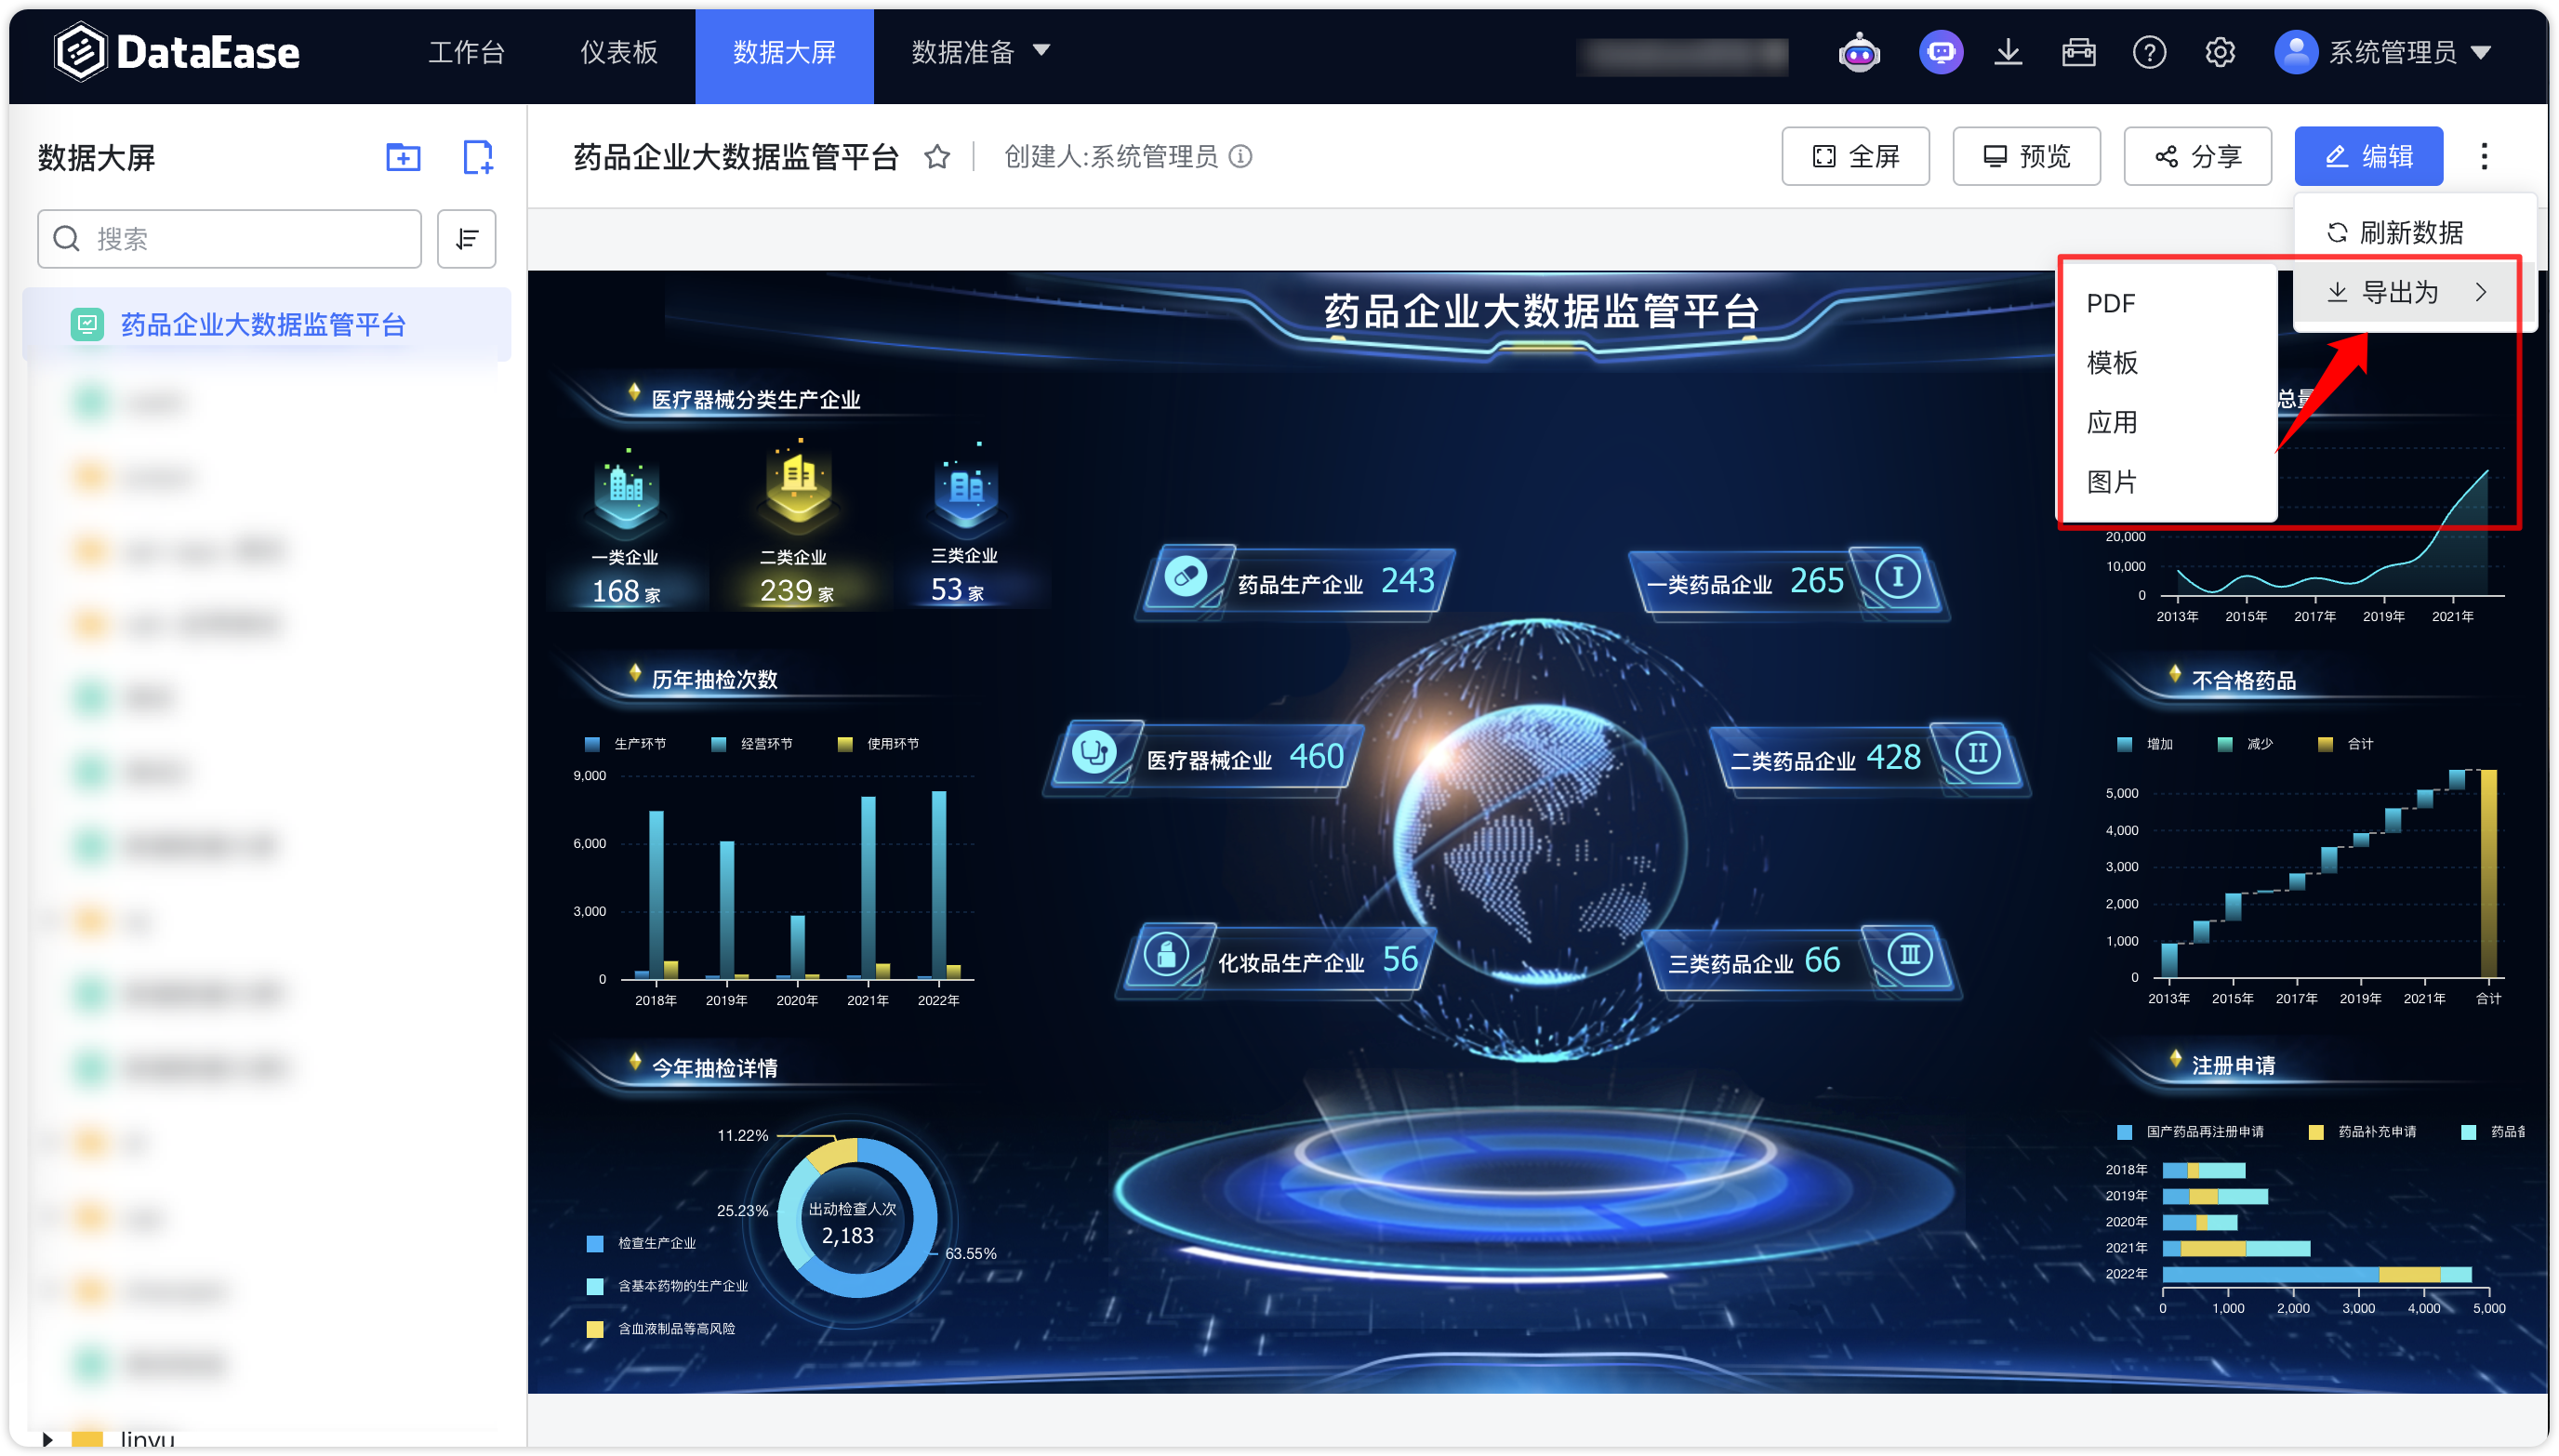Toggle the 减少 legend item
The image size is (2559, 1456).
pyautogui.click(x=2245, y=744)
